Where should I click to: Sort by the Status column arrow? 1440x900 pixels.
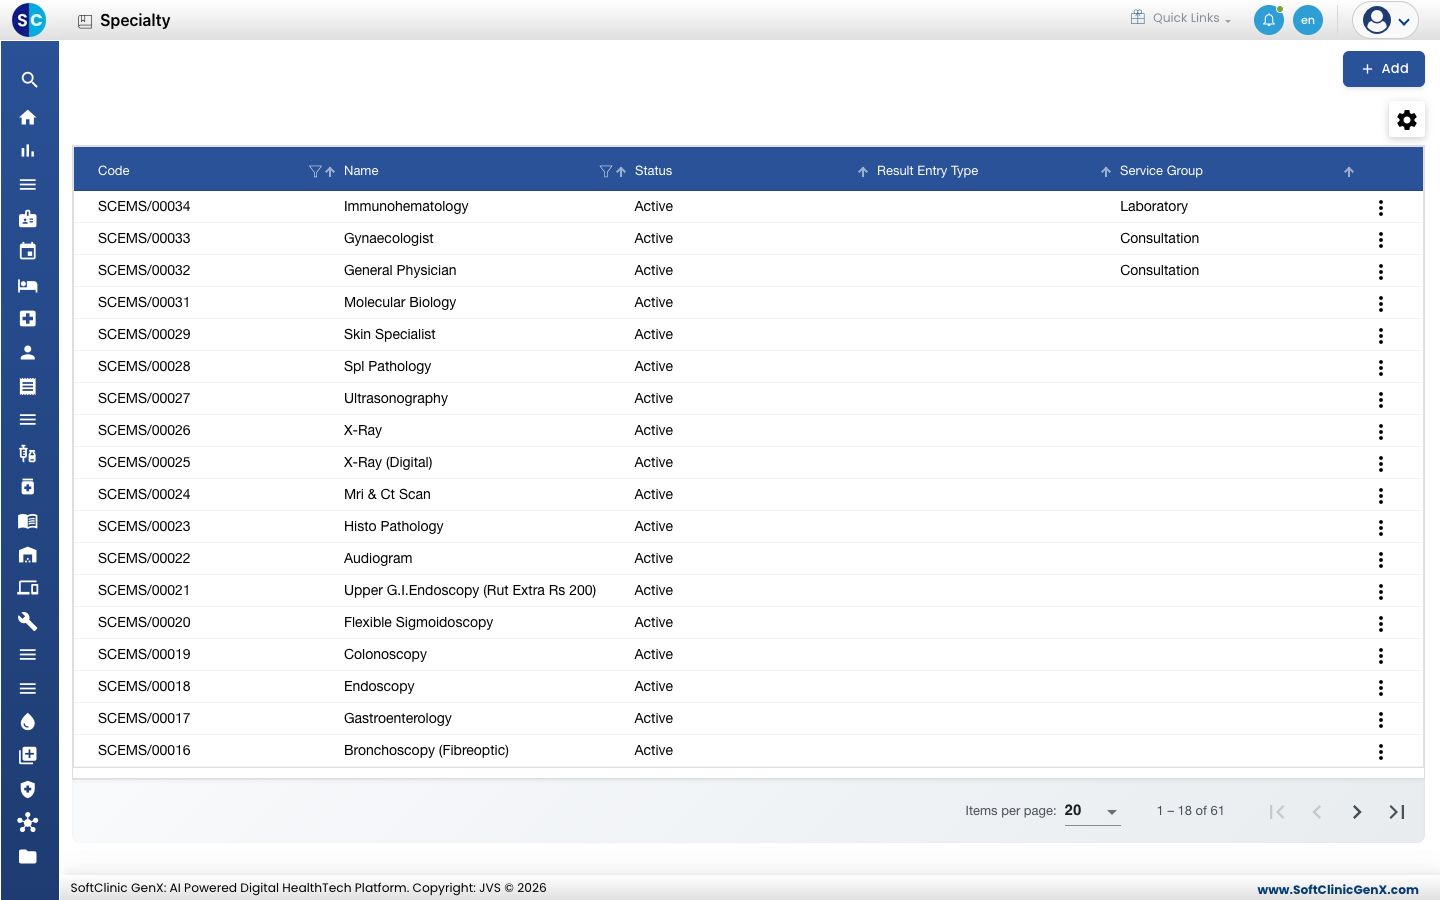[863, 172]
